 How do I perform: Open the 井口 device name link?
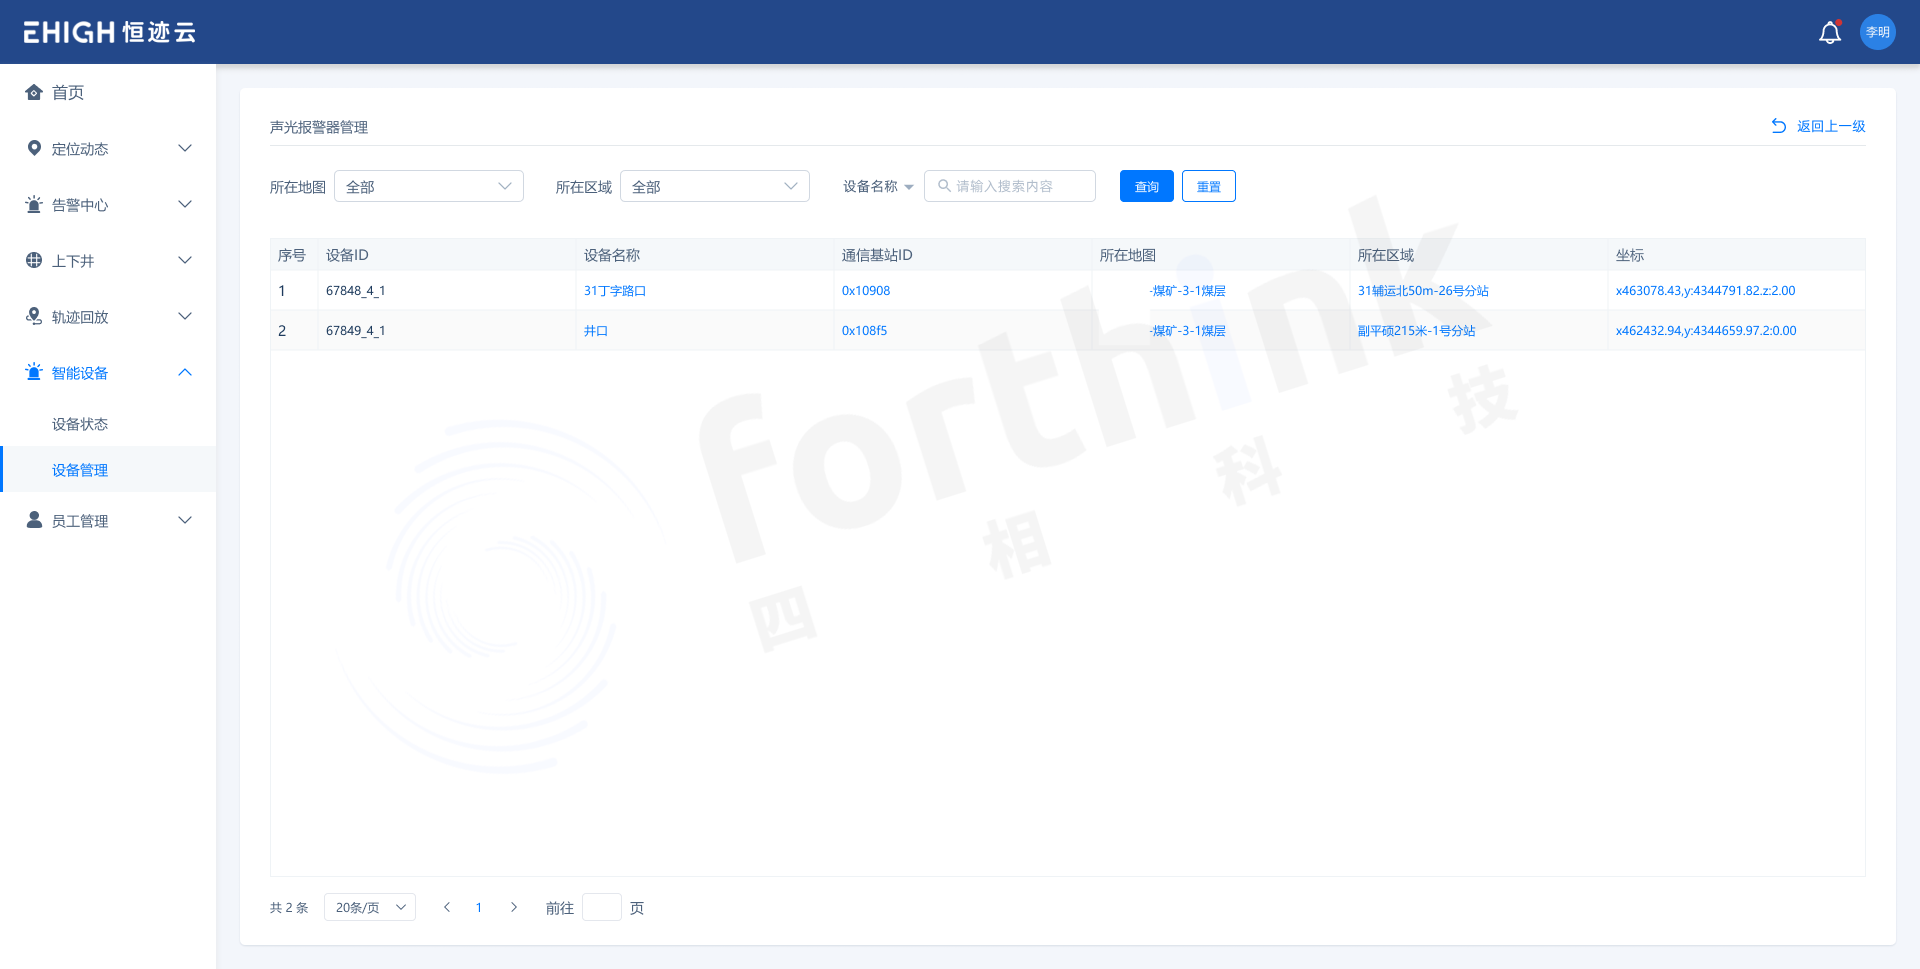596,330
